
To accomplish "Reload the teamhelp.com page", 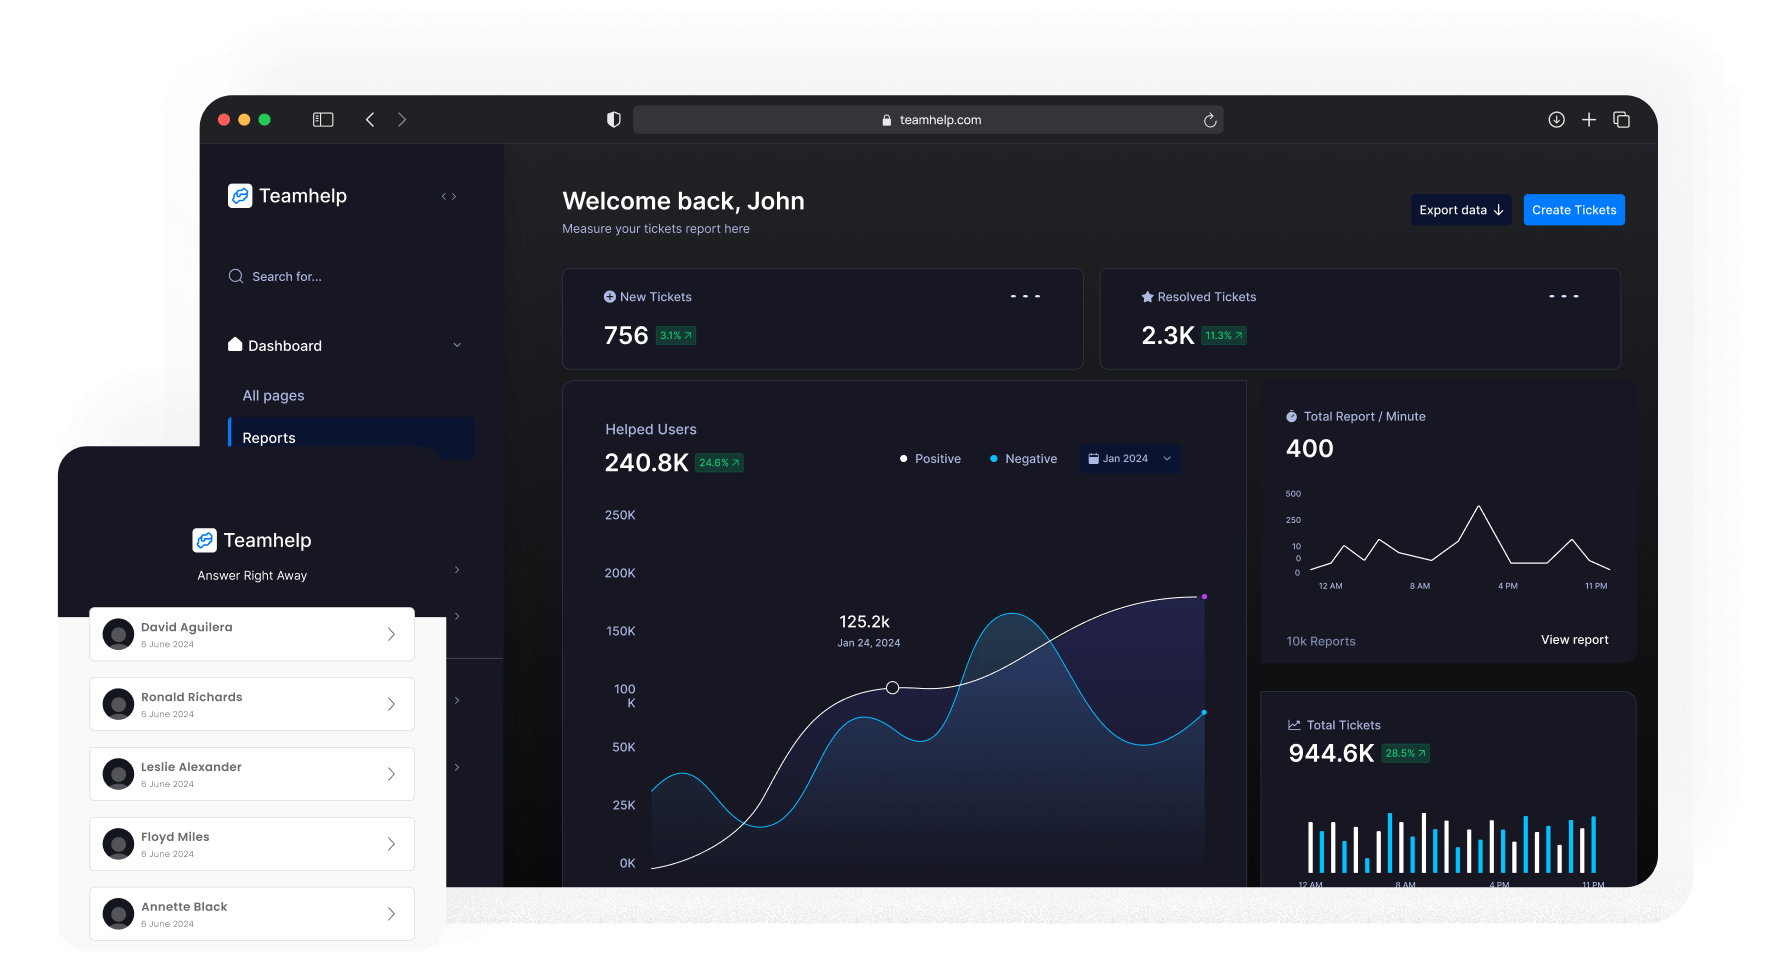I will pos(1209,120).
